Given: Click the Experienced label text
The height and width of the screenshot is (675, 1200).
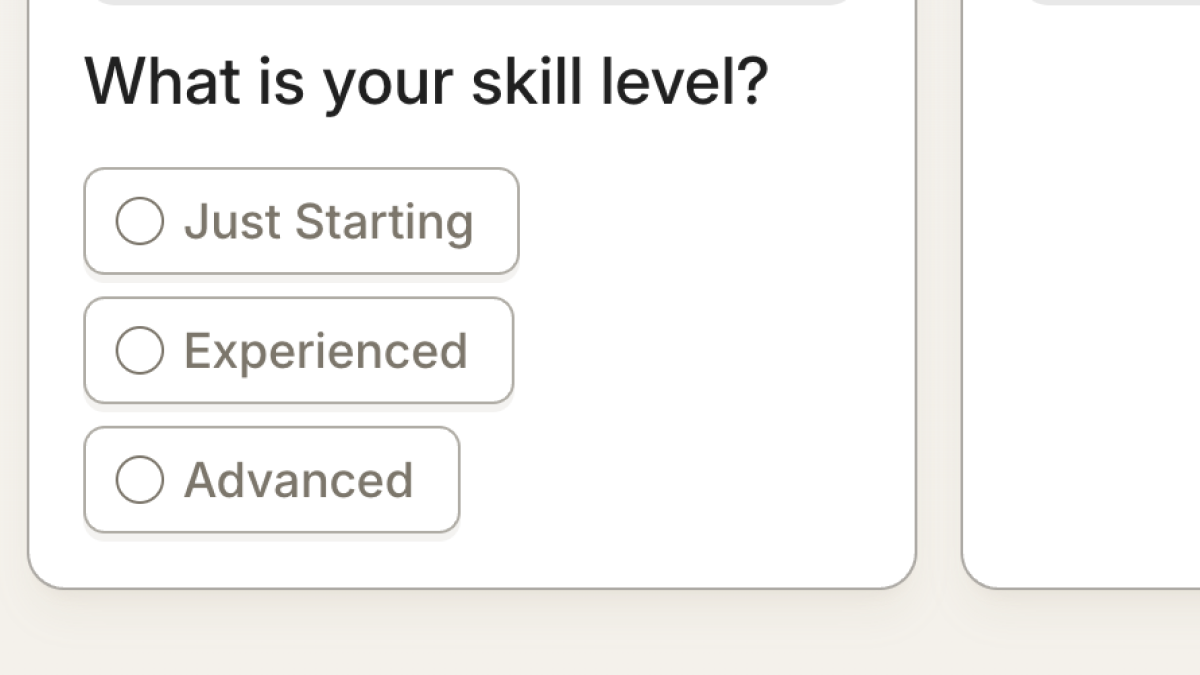Looking at the screenshot, I should 325,351.
